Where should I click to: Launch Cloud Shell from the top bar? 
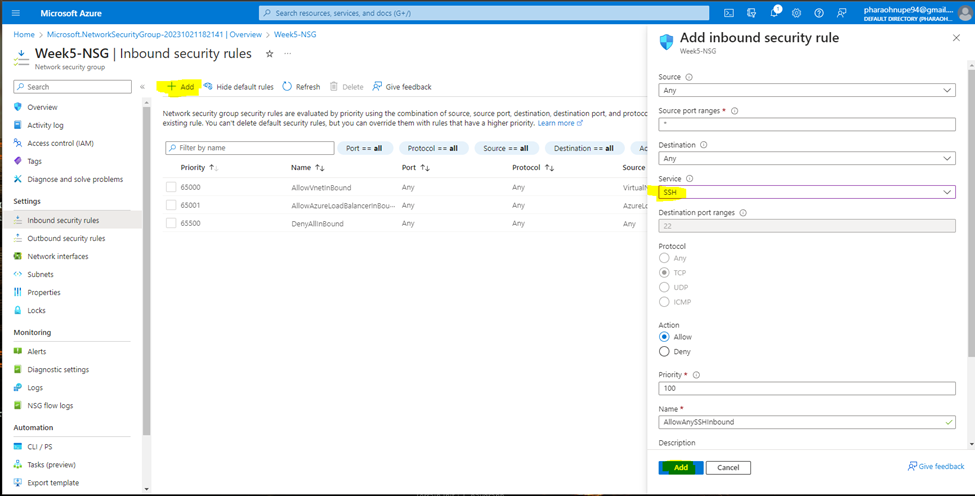click(x=729, y=12)
